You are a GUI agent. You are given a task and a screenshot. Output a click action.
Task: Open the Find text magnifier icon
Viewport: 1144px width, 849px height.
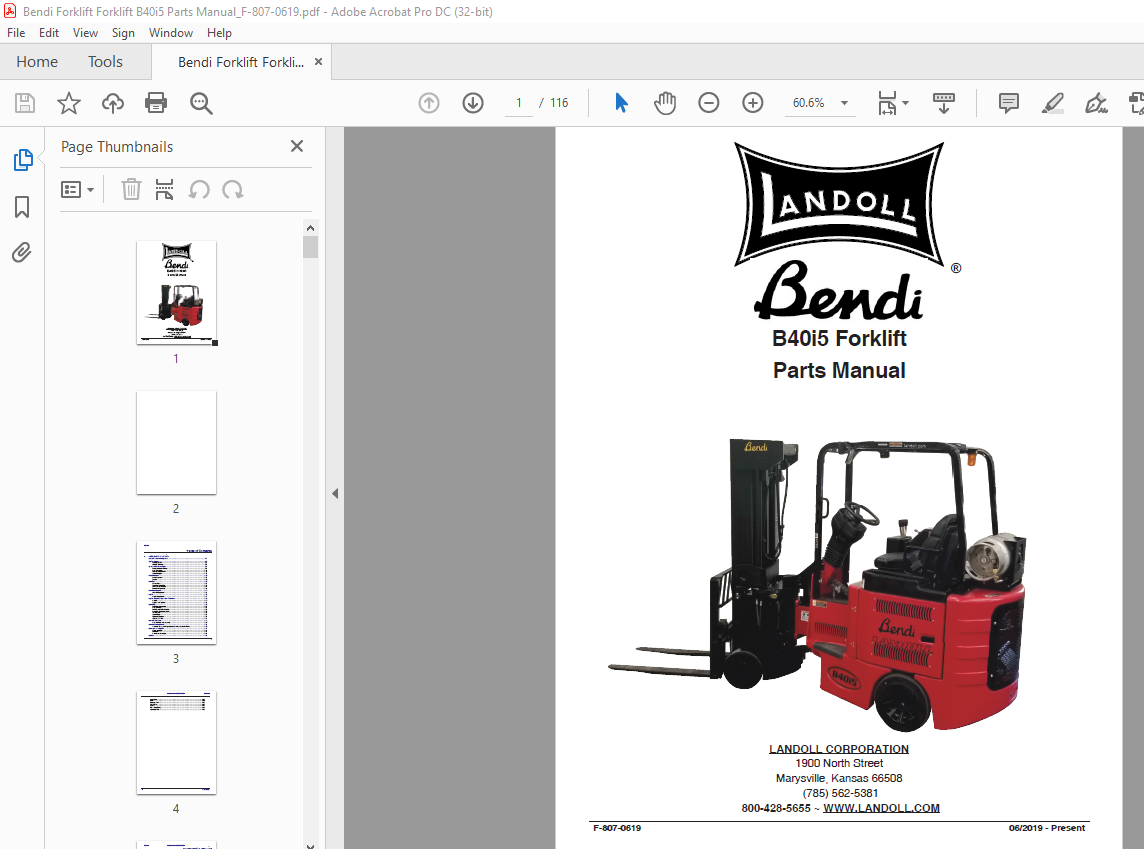[x=201, y=104]
